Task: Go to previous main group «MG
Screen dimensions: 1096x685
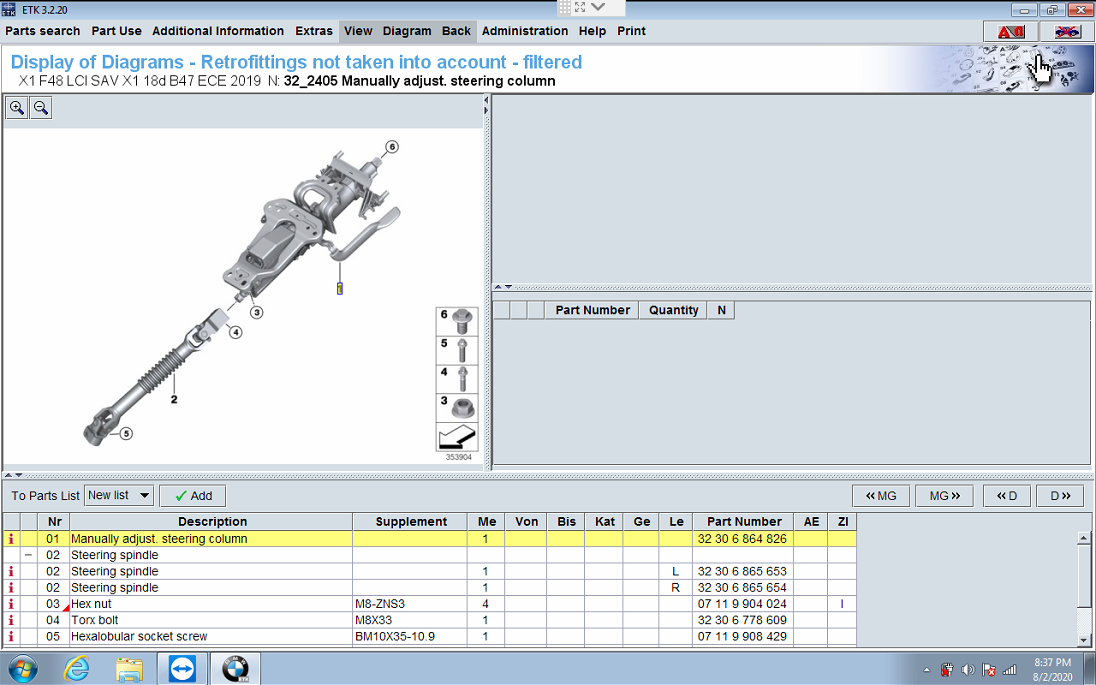Action: [881, 496]
